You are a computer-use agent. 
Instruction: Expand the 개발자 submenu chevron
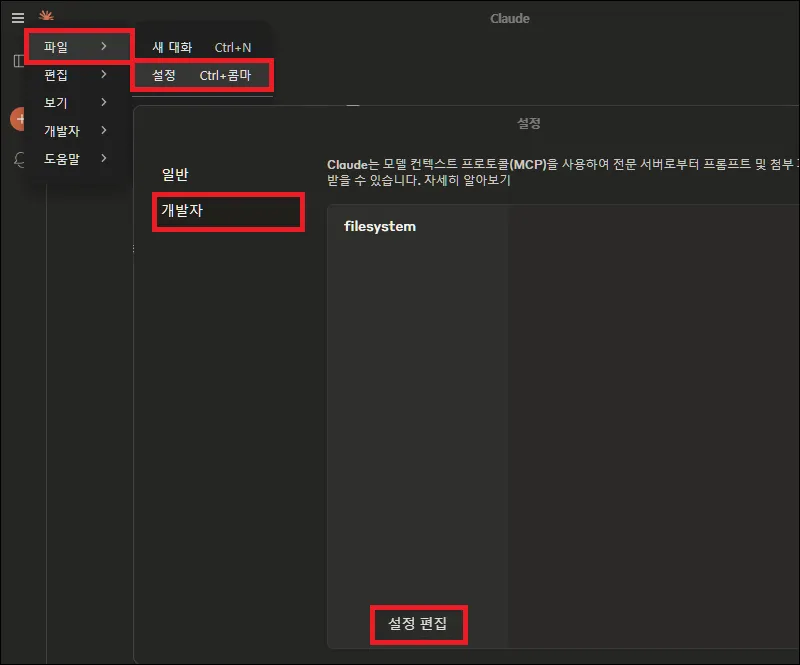[x=104, y=130]
